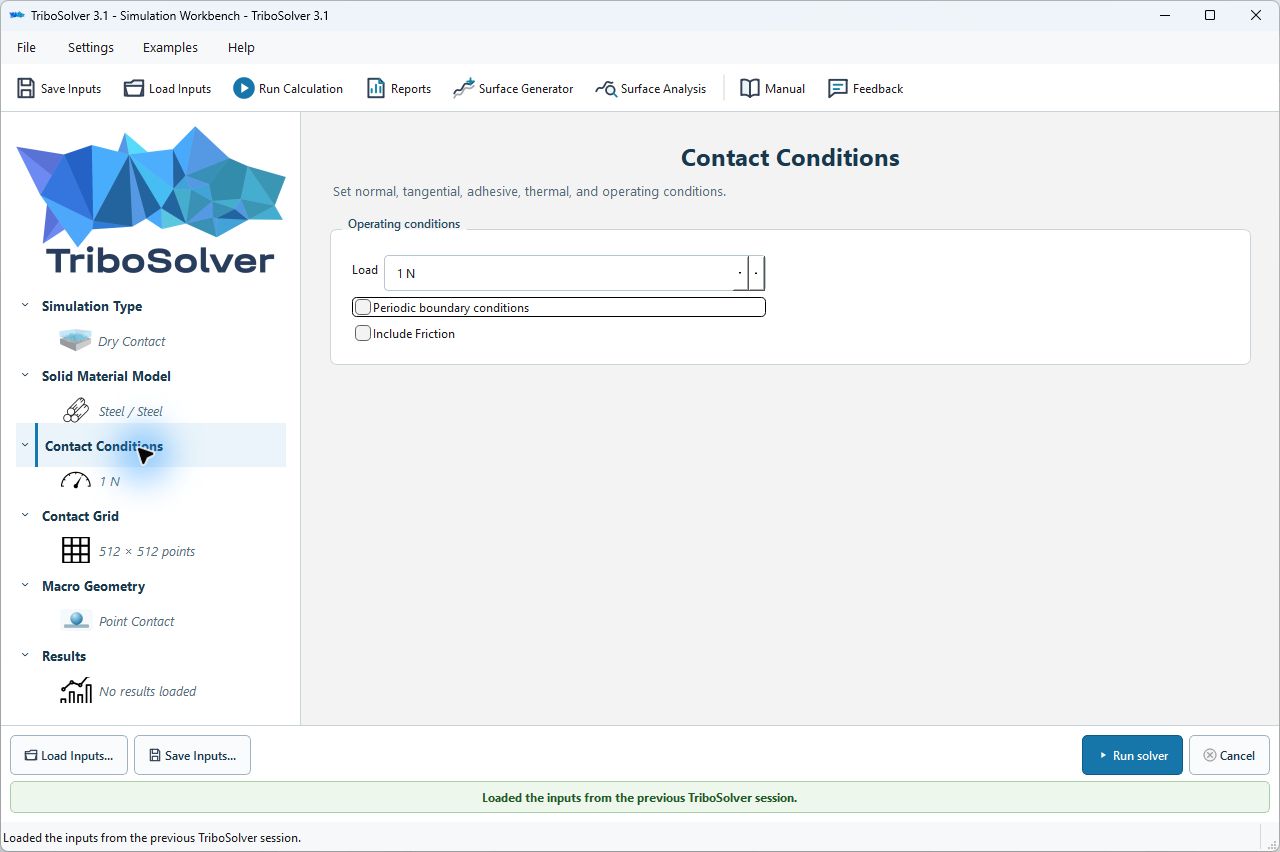Select the Steel / Steel material icon
Screen dimensions: 1280x852
(75, 411)
